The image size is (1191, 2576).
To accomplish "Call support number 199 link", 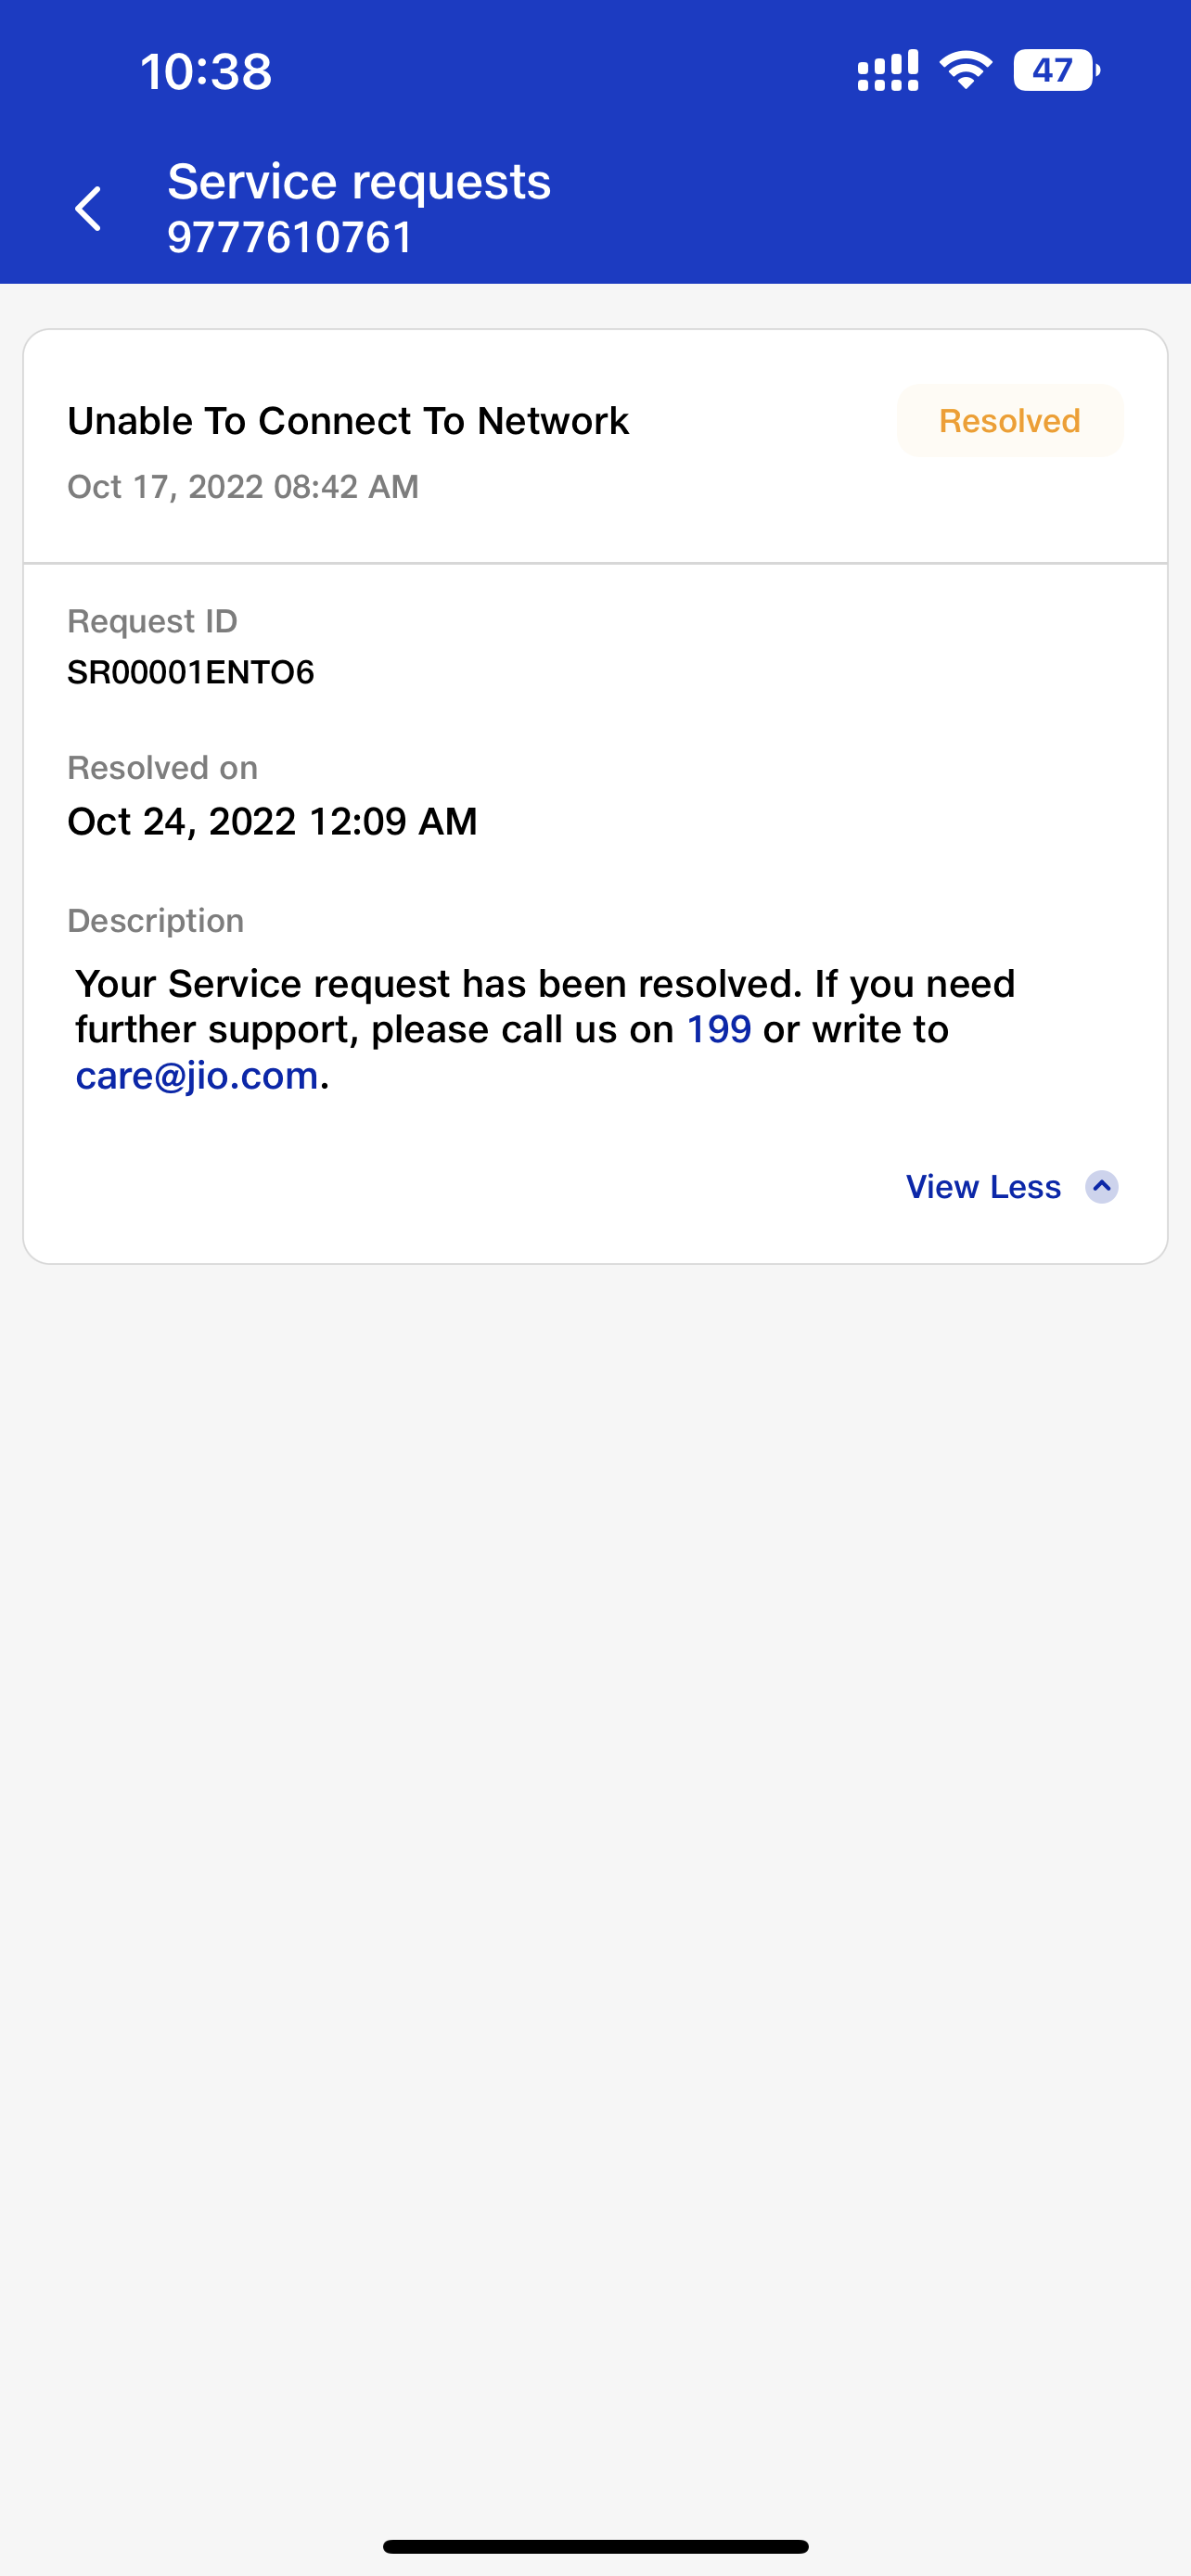I will [x=718, y=1030].
